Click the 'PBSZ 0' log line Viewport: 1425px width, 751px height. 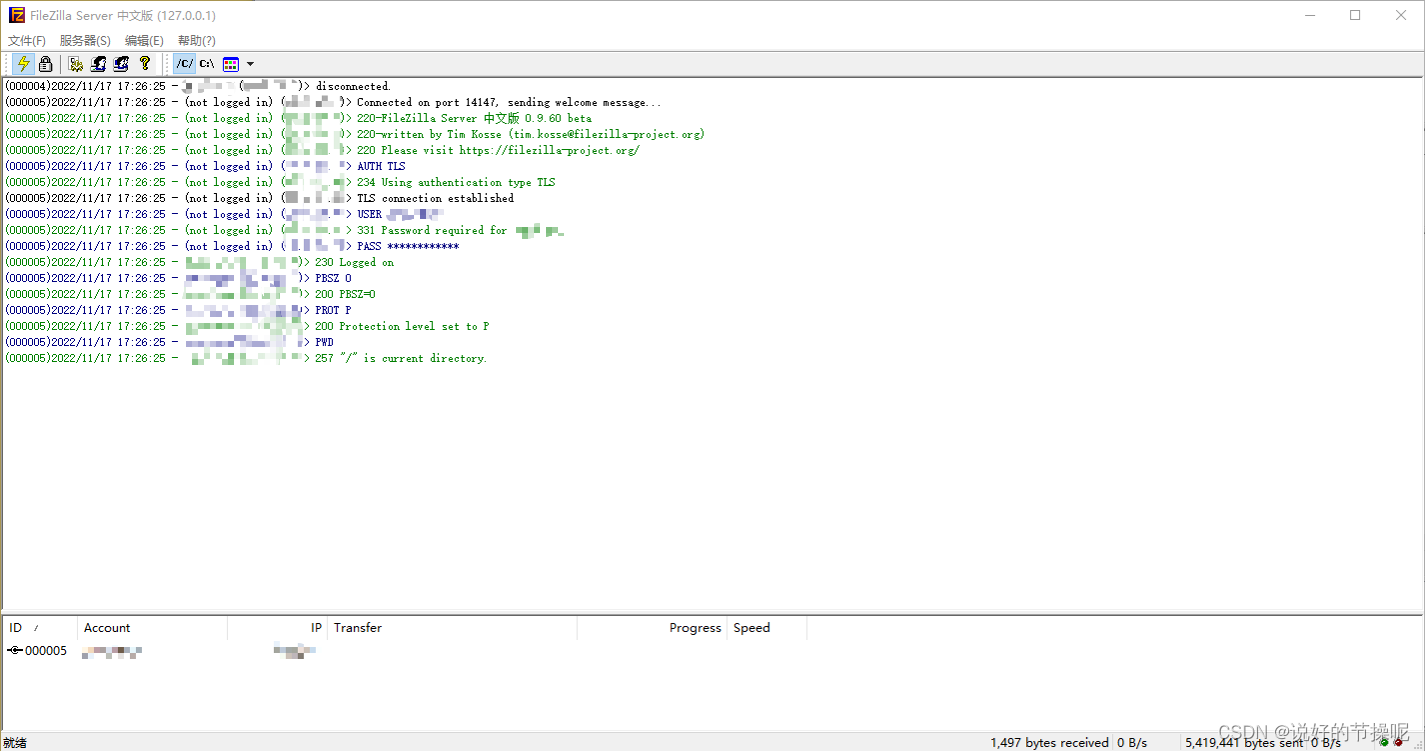coord(178,278)
